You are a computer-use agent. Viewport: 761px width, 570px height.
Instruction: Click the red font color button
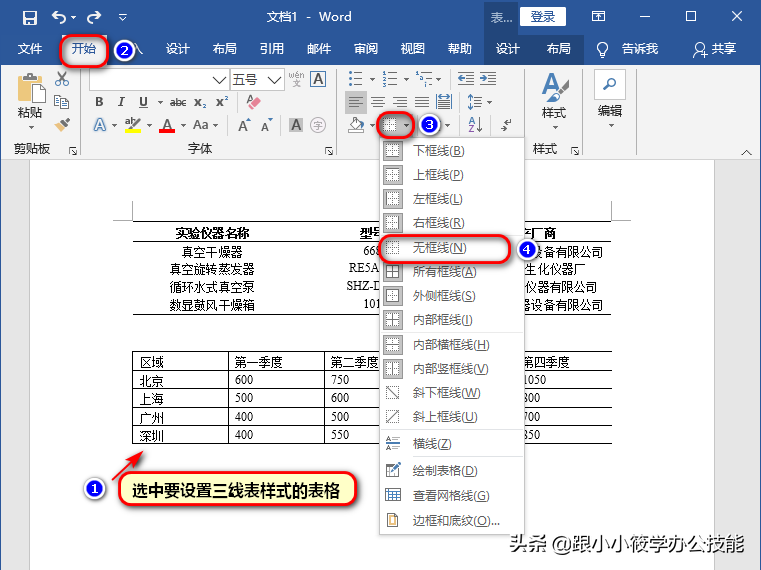[x=166, y=125]
